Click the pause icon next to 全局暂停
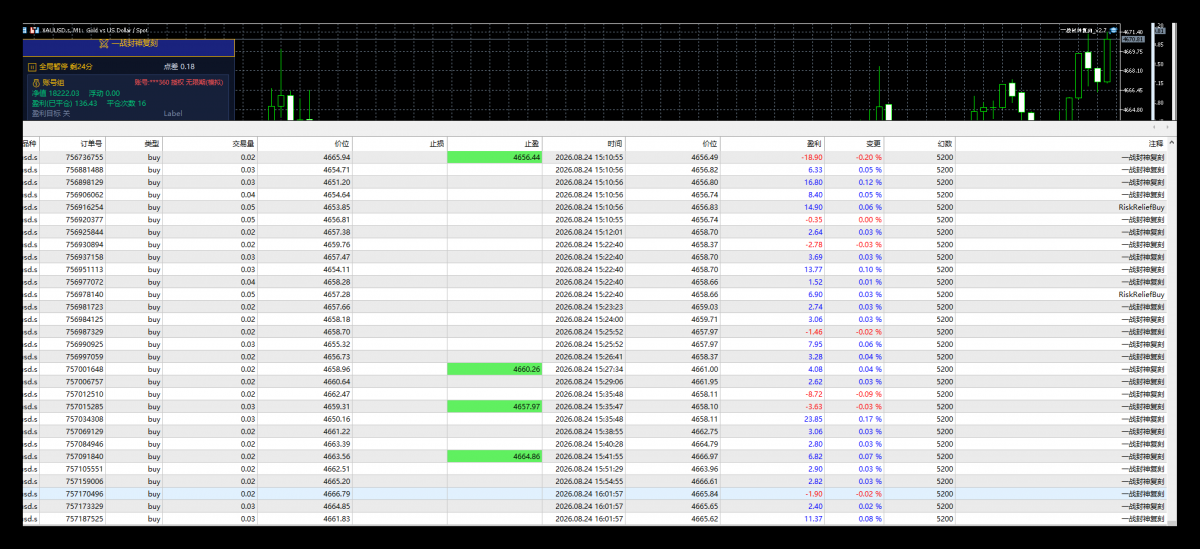 pos(31,66)
